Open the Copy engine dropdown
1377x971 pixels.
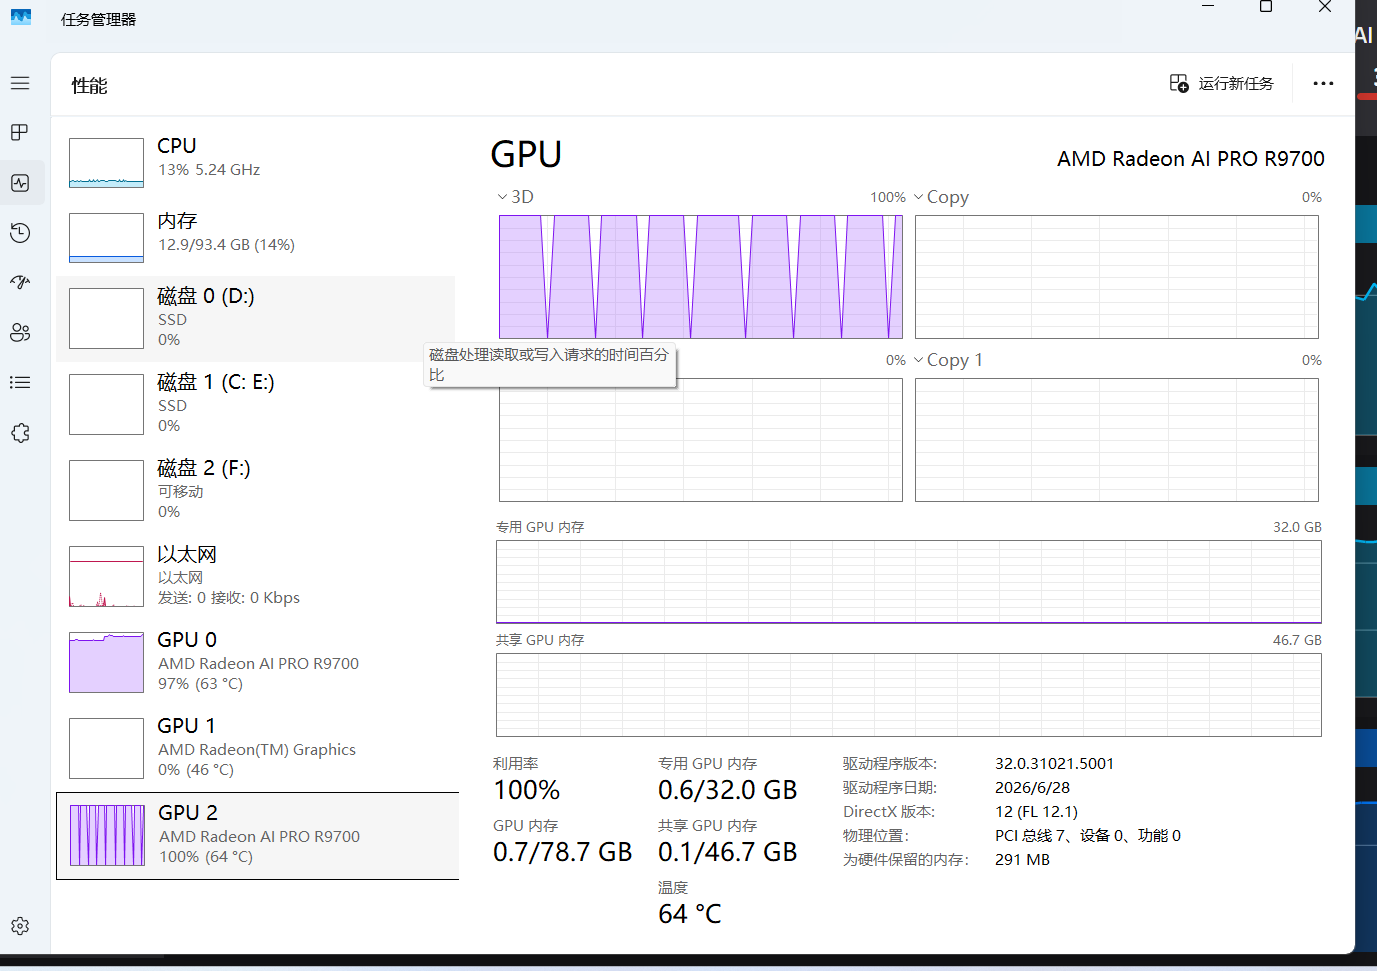[942, 197]
